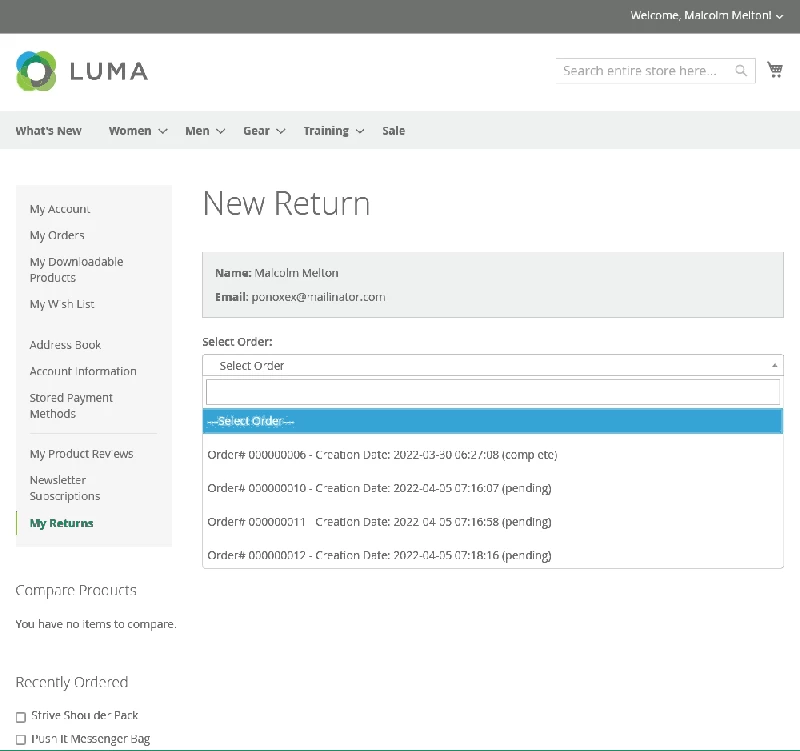
Task: Open the Welcome Malcolm Melton account dropdown
Action: [x=707, y=16]
